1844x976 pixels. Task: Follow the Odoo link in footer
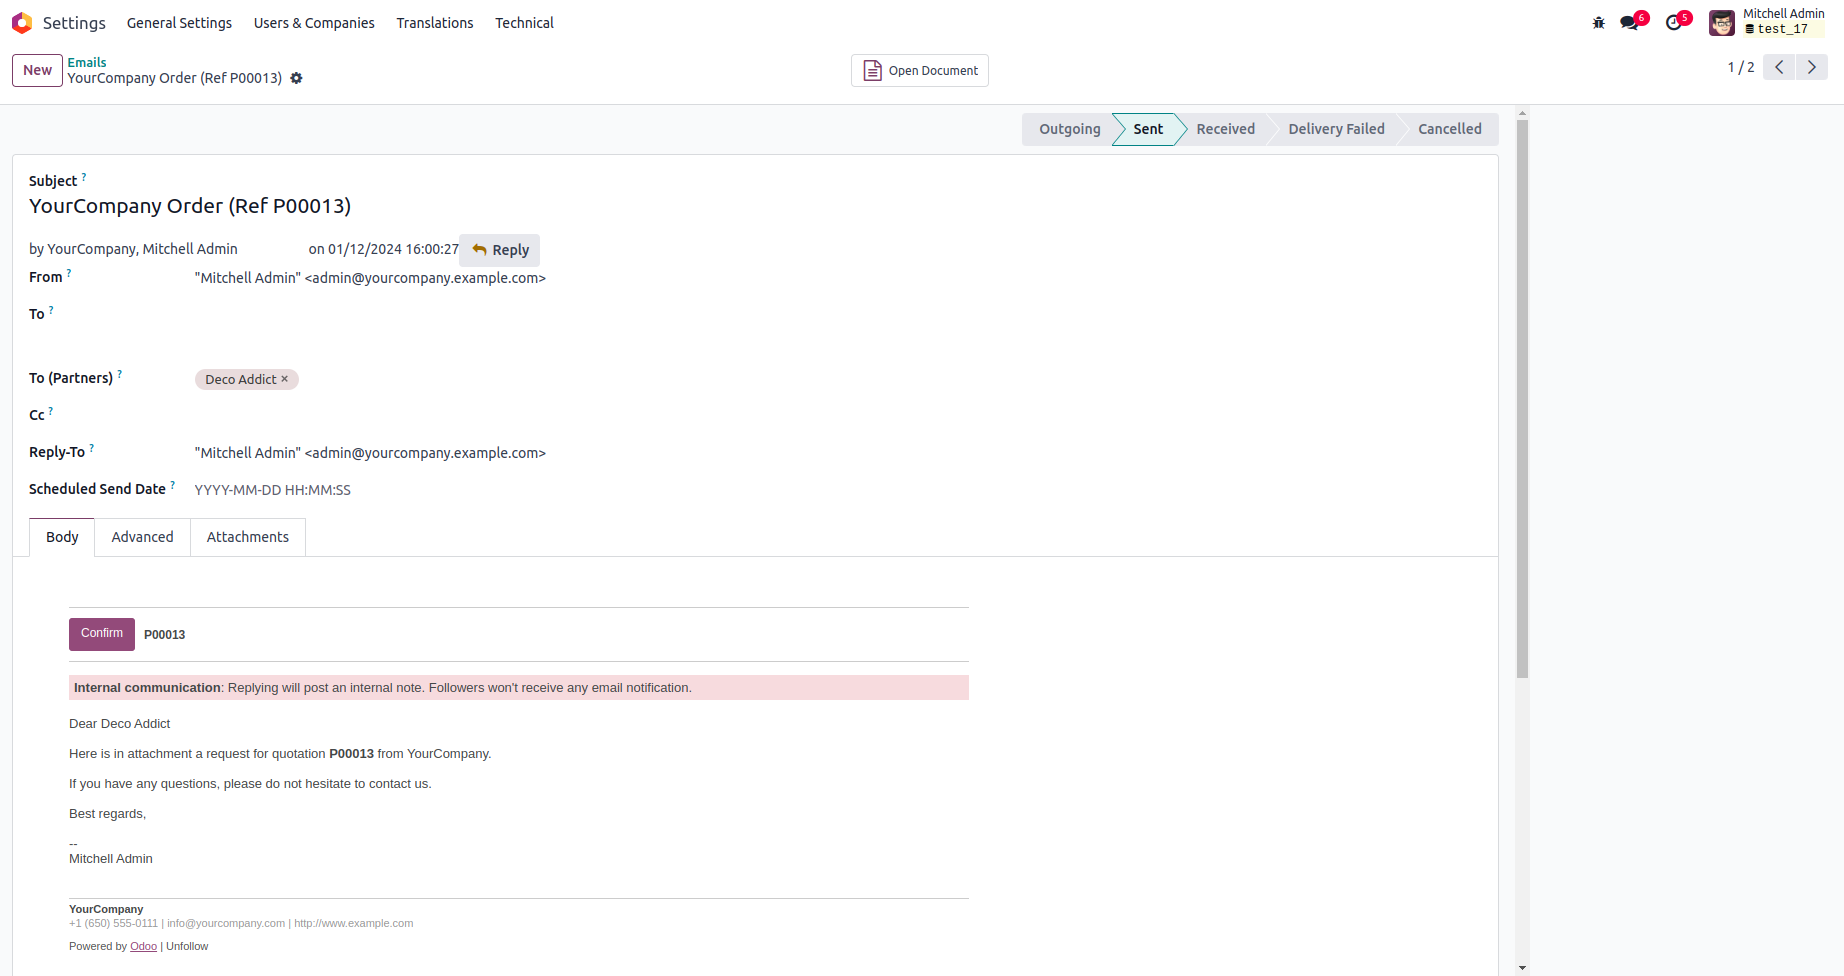click(143, 946)
